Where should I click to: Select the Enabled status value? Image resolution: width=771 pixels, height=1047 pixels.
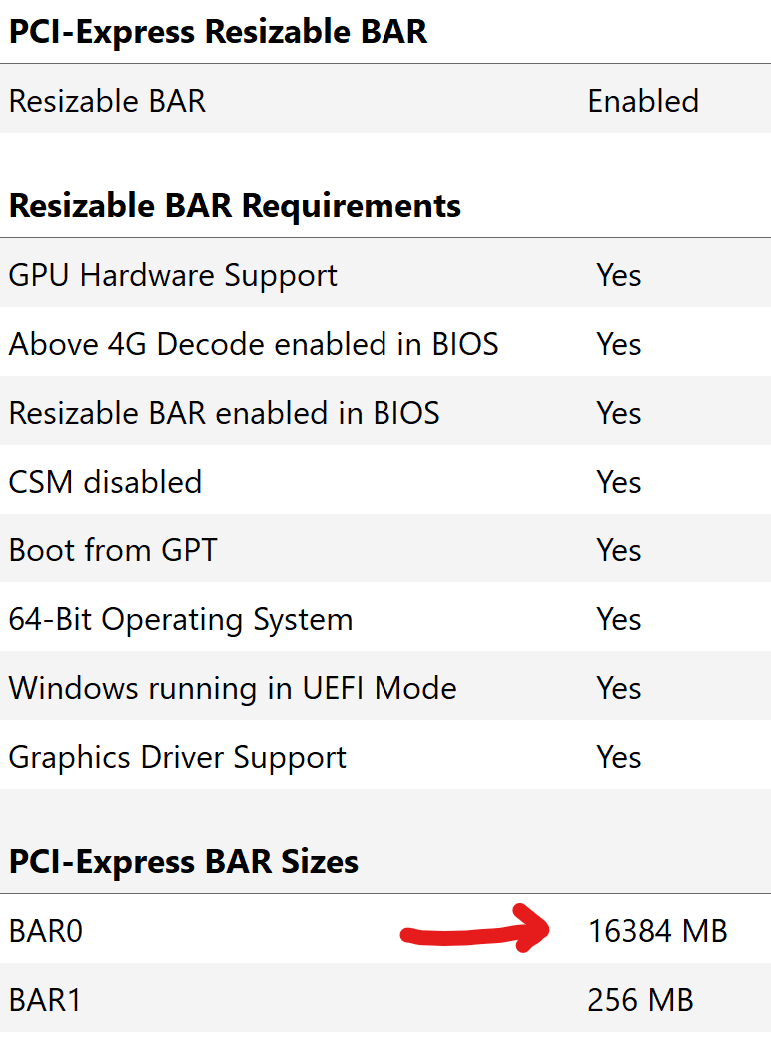[x=643, y=101]
